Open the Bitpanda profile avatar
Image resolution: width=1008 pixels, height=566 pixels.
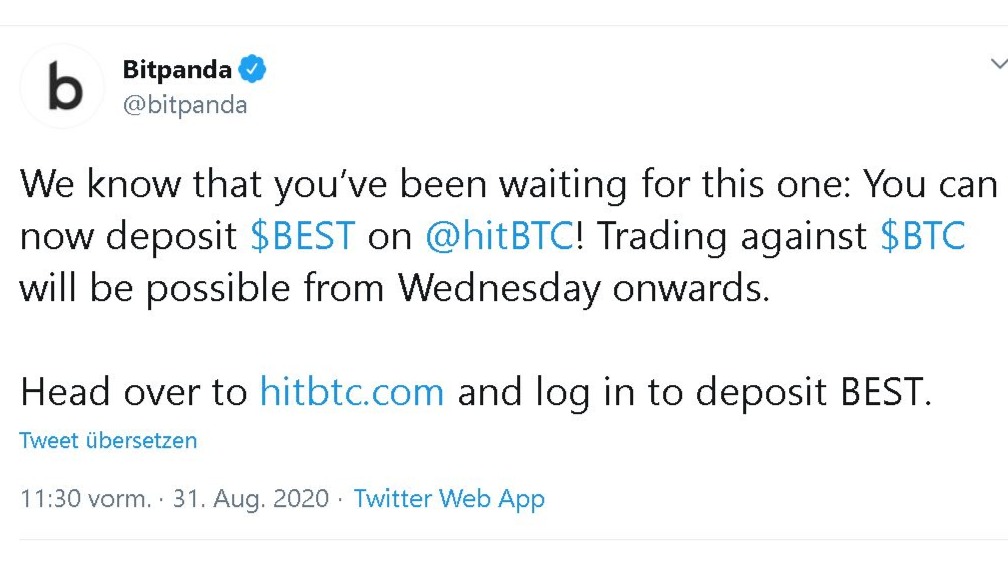pyautogui.click(x=62, y=86)
